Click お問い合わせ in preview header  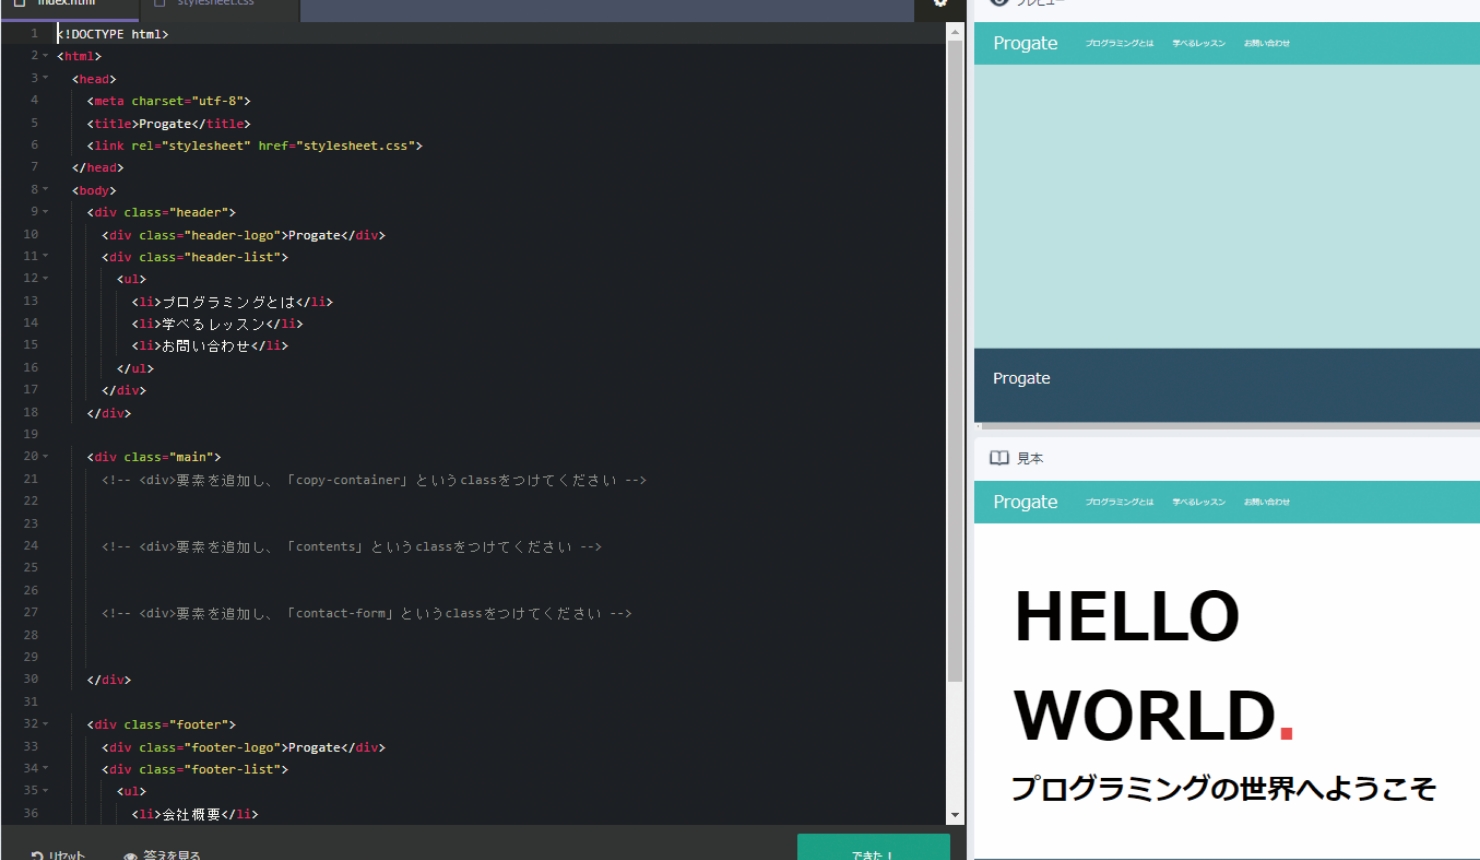click(x=1267, y=44)
